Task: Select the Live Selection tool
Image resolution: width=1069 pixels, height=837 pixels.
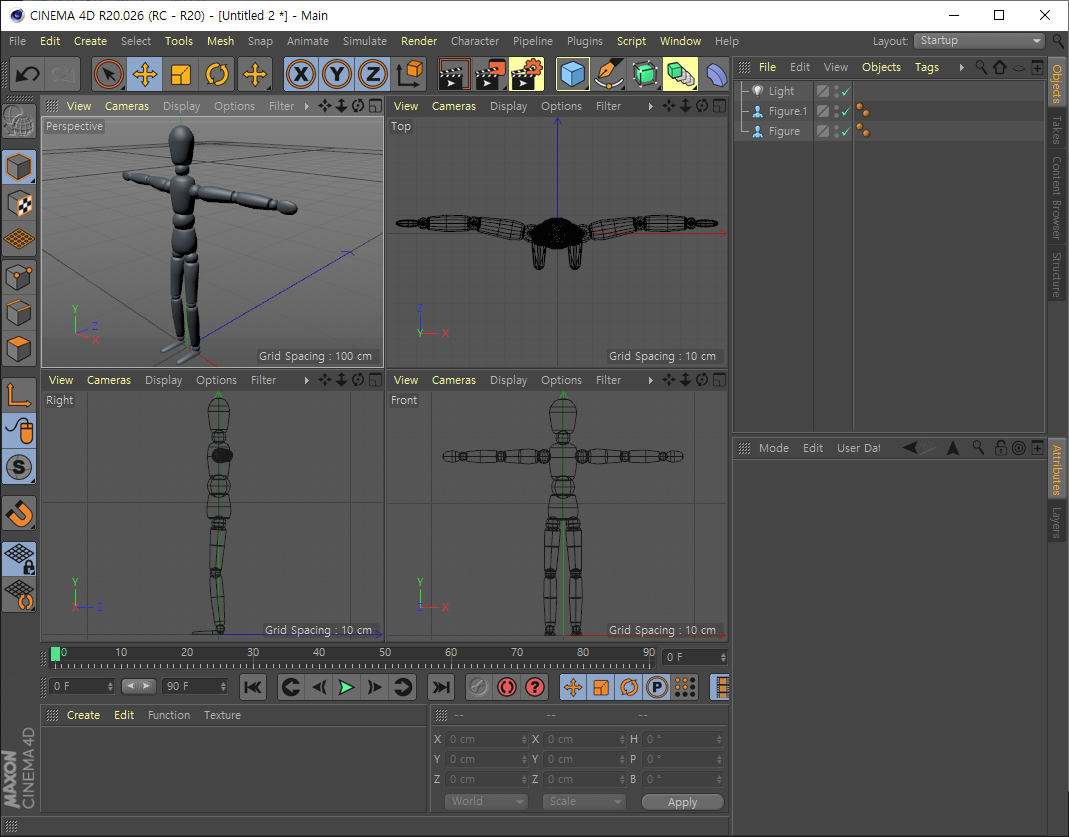Action: coord(108,74)
